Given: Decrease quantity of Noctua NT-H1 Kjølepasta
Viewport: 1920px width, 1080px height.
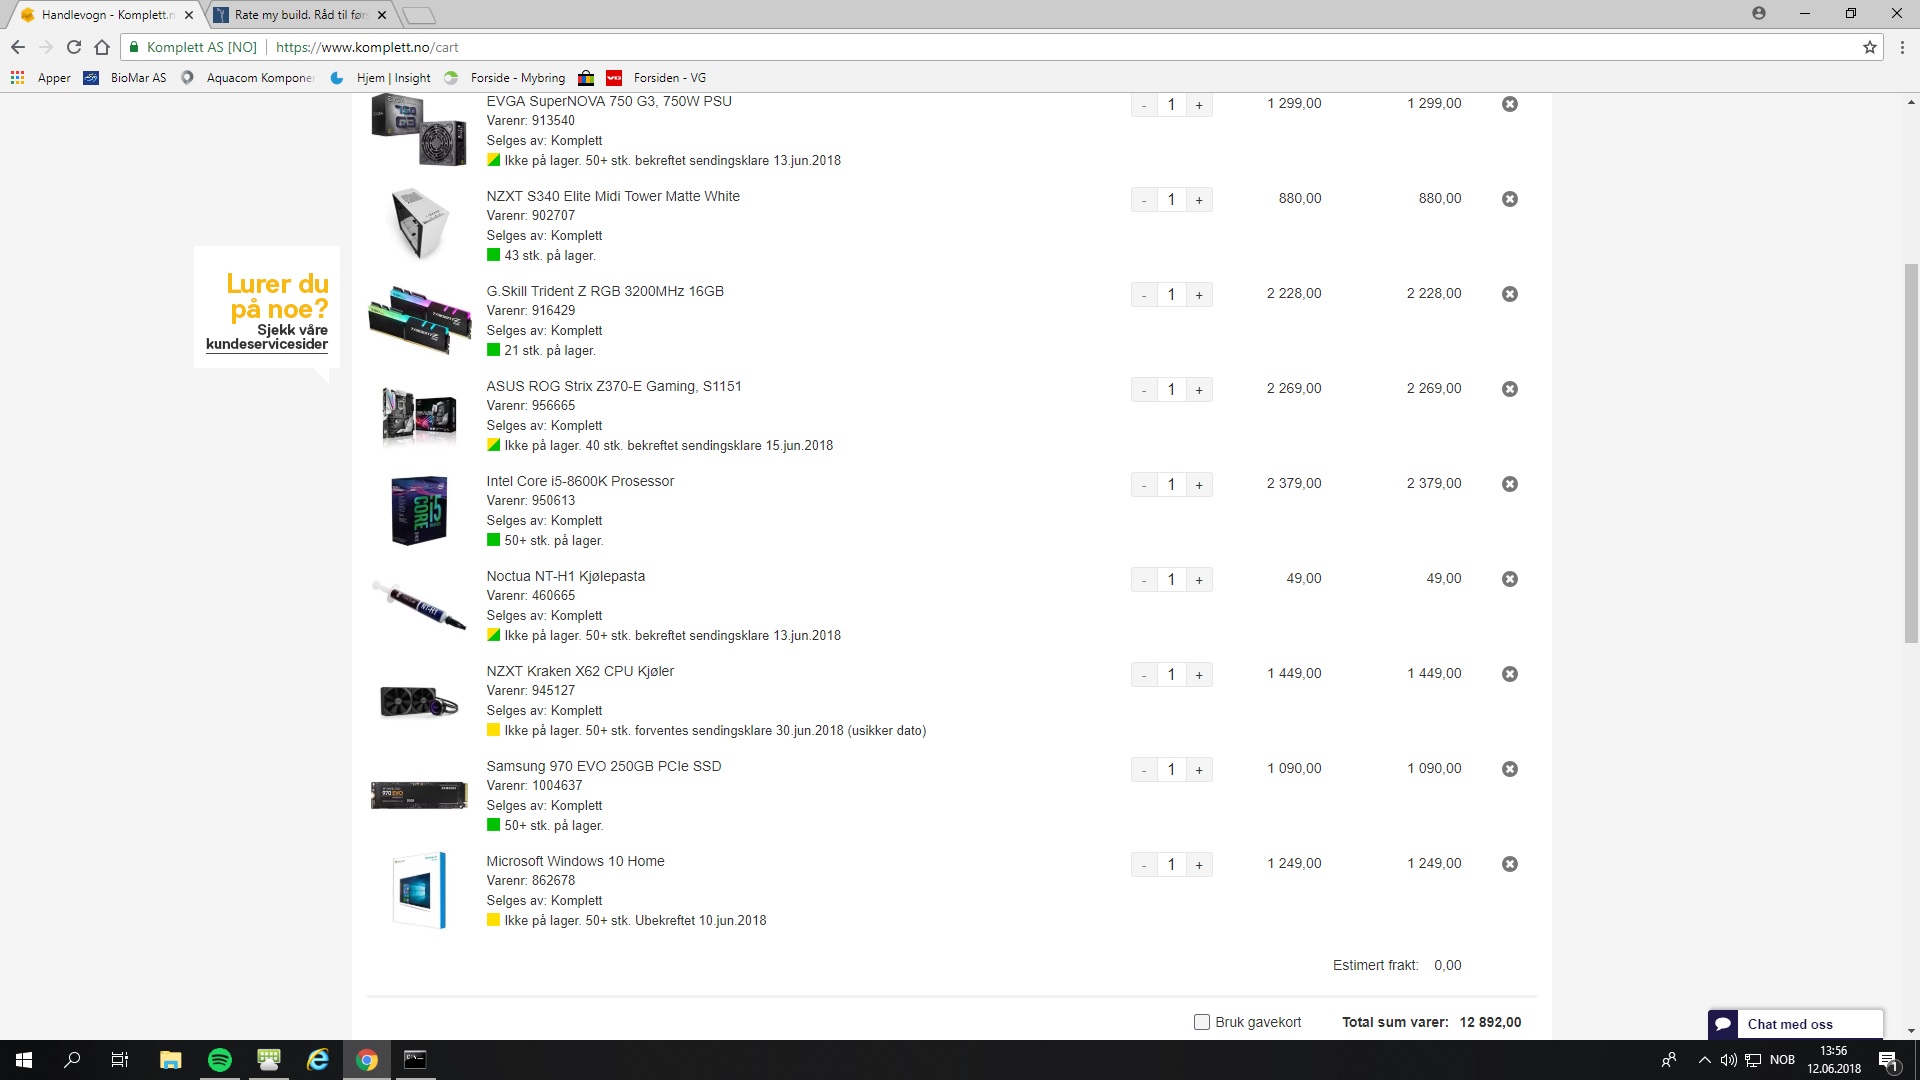Looking at the screenshot, I should (x=1144, y=580).
